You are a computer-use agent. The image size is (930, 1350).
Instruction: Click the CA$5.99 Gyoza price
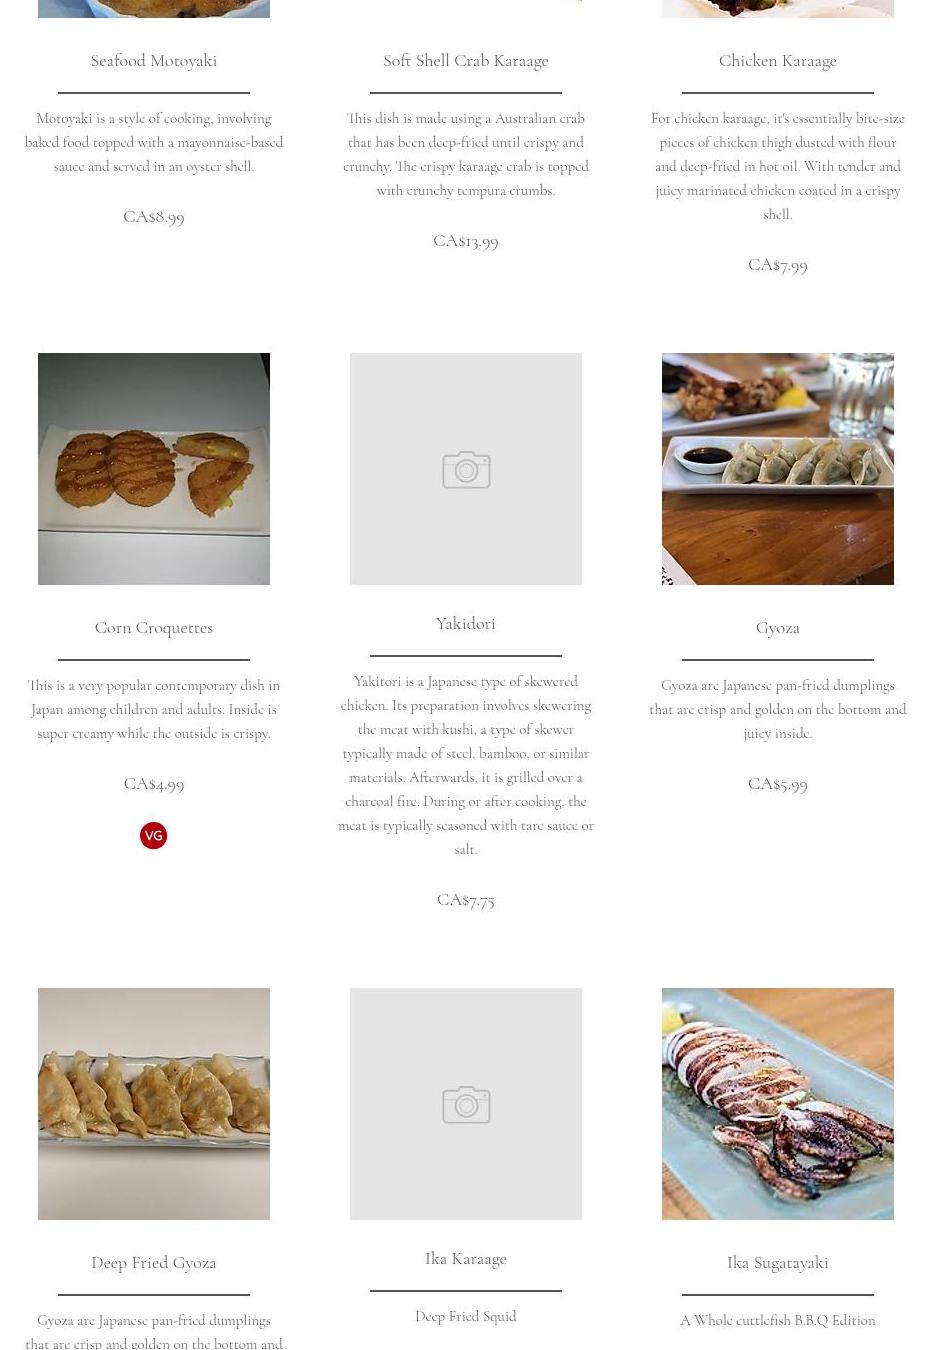pos(778,784)
